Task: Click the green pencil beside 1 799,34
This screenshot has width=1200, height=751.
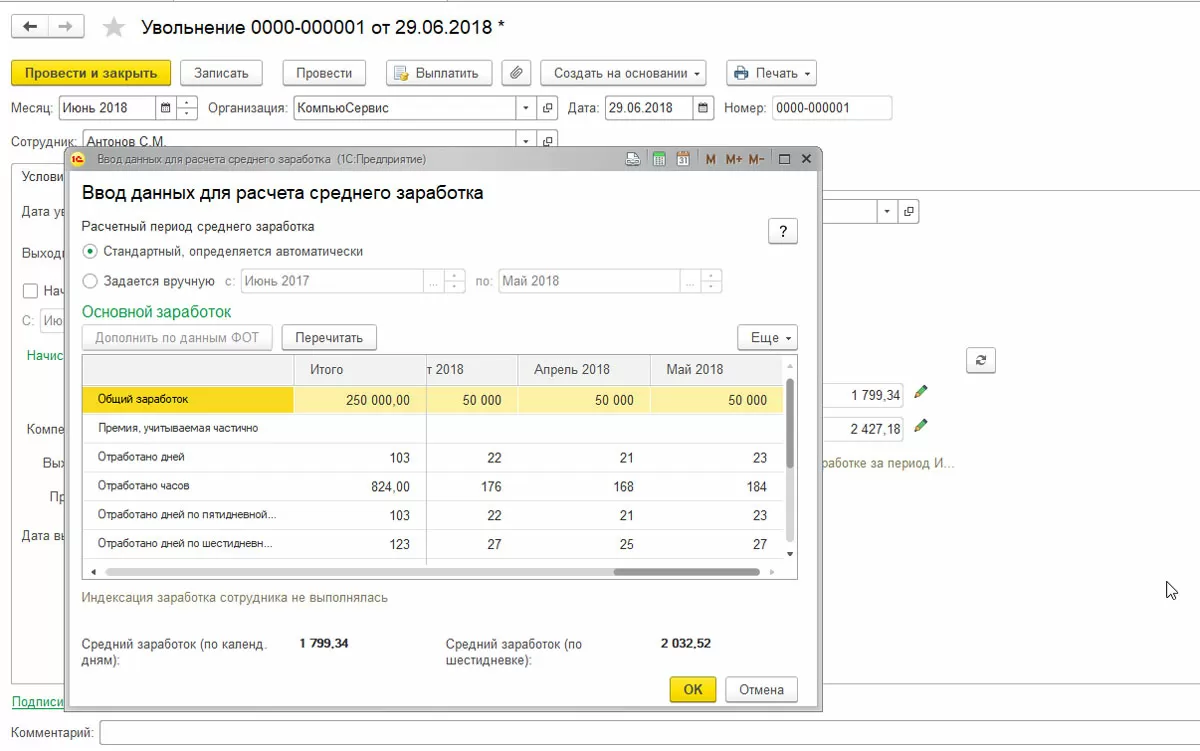Action: 921,393
